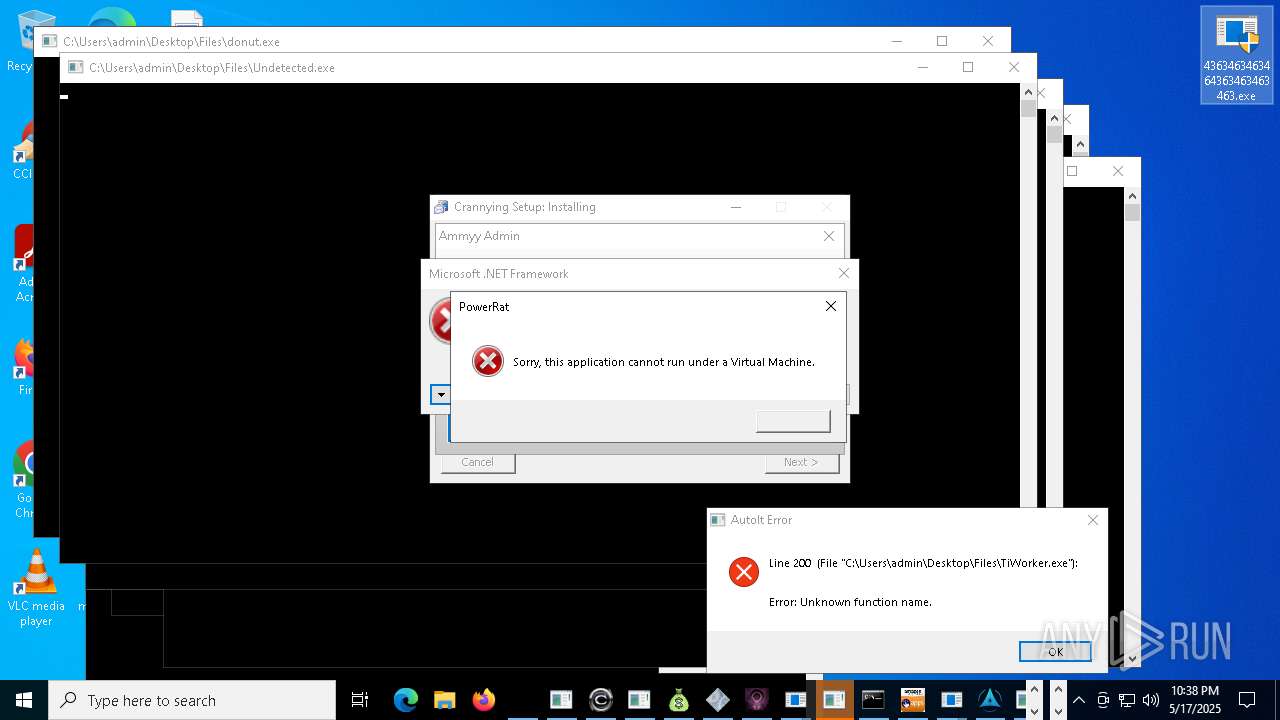Expand details arrow in the .NET Framework dialog

click(440, 394)
